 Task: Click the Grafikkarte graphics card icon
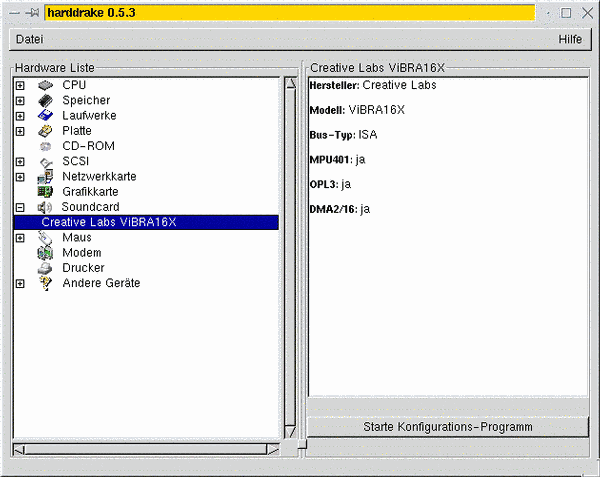[45, 191]
